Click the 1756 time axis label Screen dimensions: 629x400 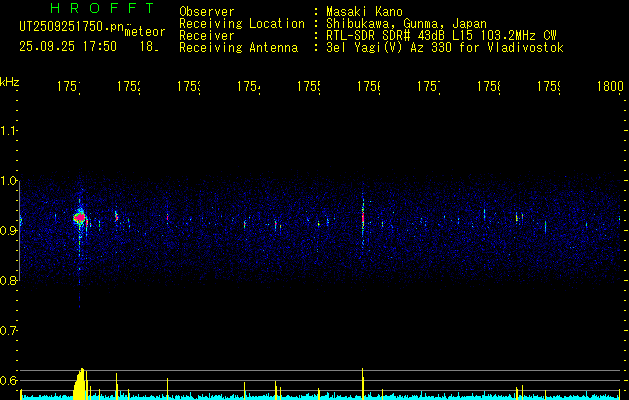[x=369, y=86]
